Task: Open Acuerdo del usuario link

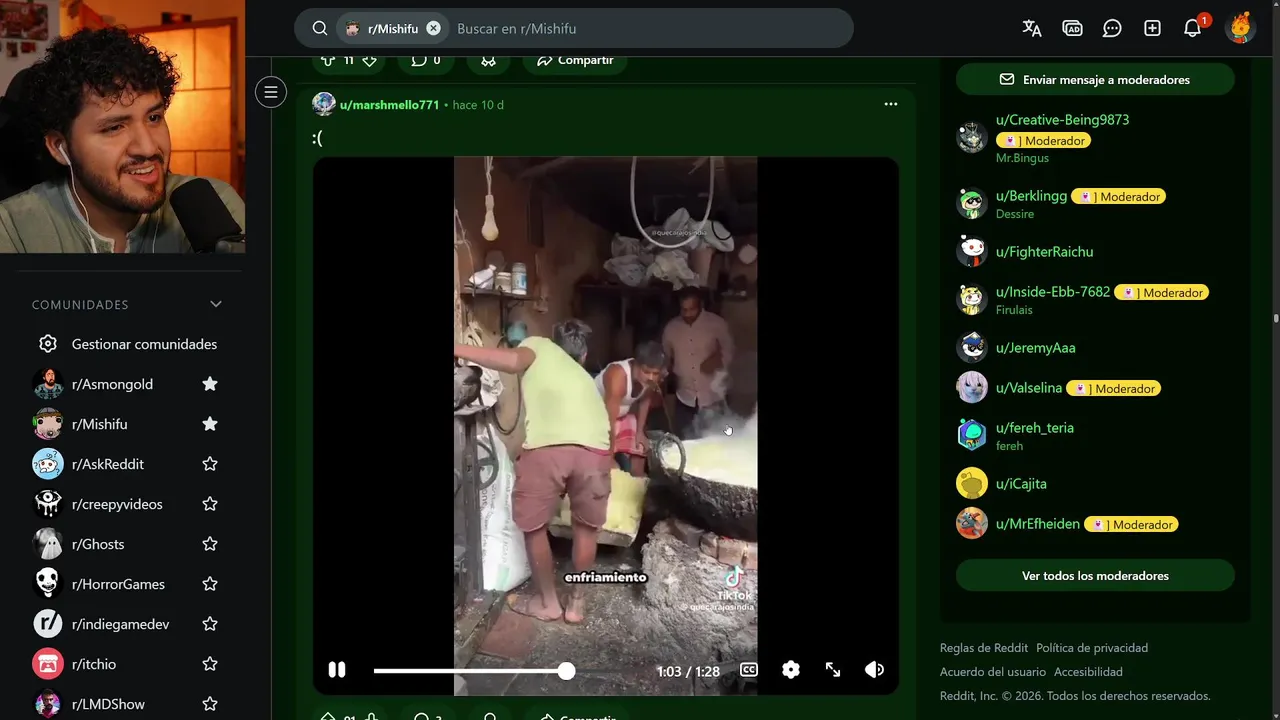Action: tap(993, 672)
